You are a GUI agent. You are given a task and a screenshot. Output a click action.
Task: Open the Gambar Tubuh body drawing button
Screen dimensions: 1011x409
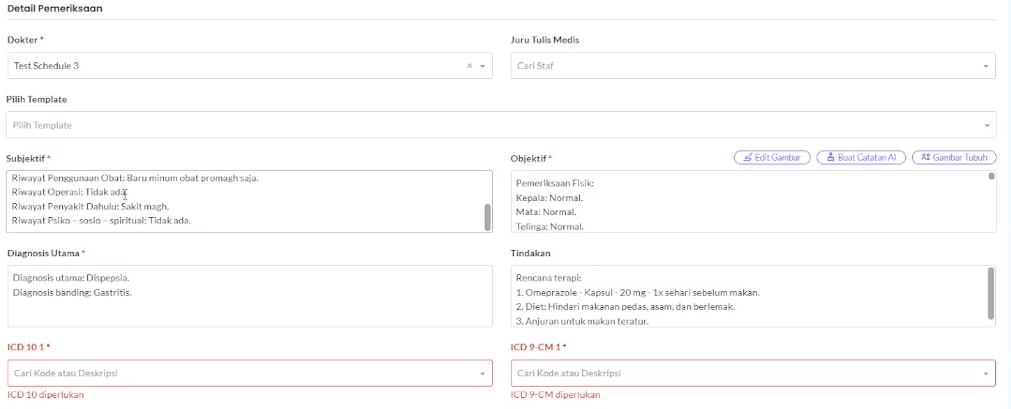pos(954,158)
